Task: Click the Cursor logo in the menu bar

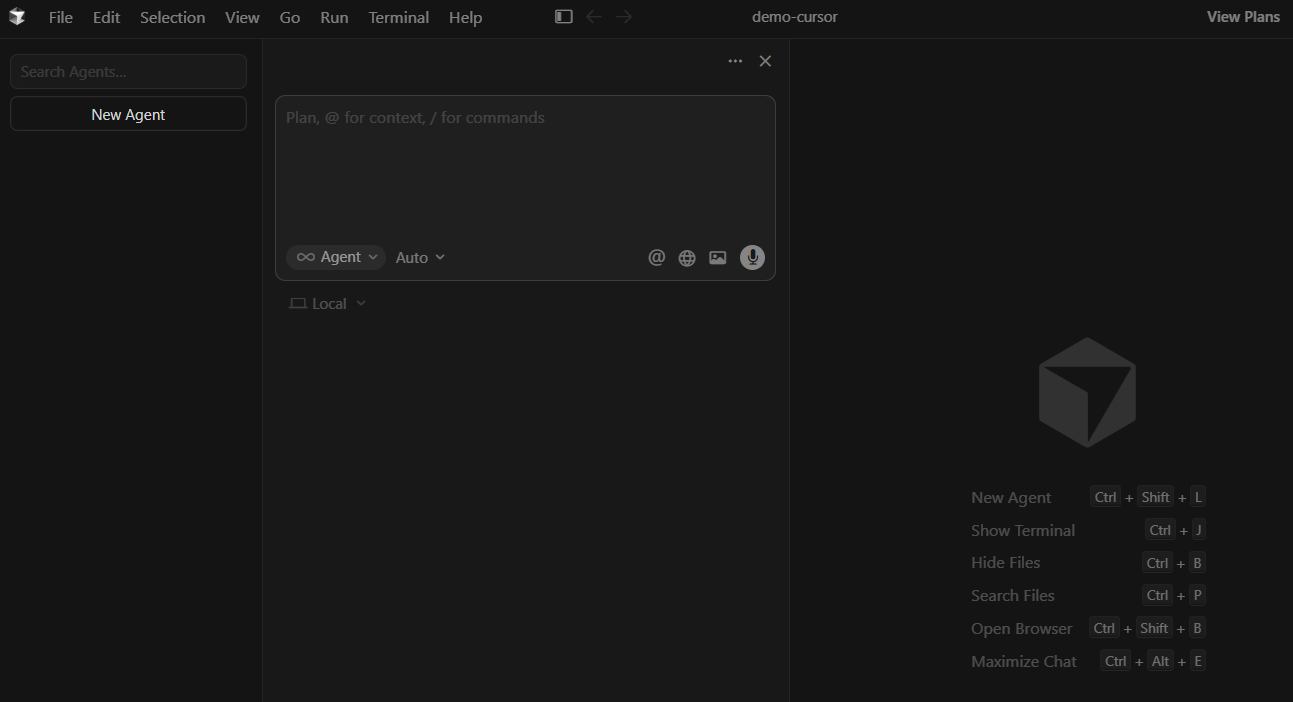Action: click(x=17, y=17)
